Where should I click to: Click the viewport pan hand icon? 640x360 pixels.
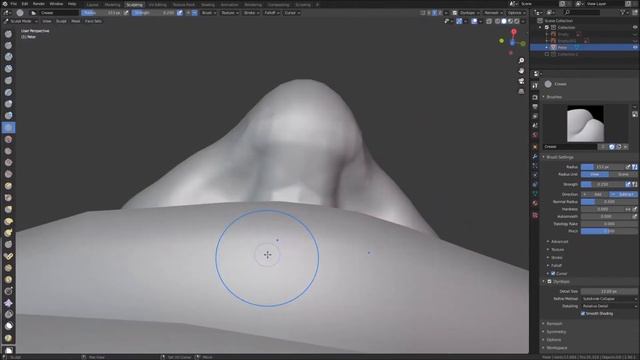(x=521, y=71)
